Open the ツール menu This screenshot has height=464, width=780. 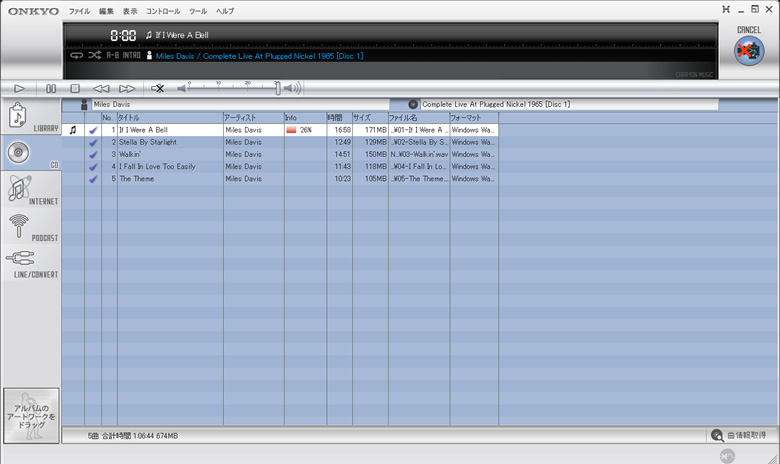coord(197,11)
